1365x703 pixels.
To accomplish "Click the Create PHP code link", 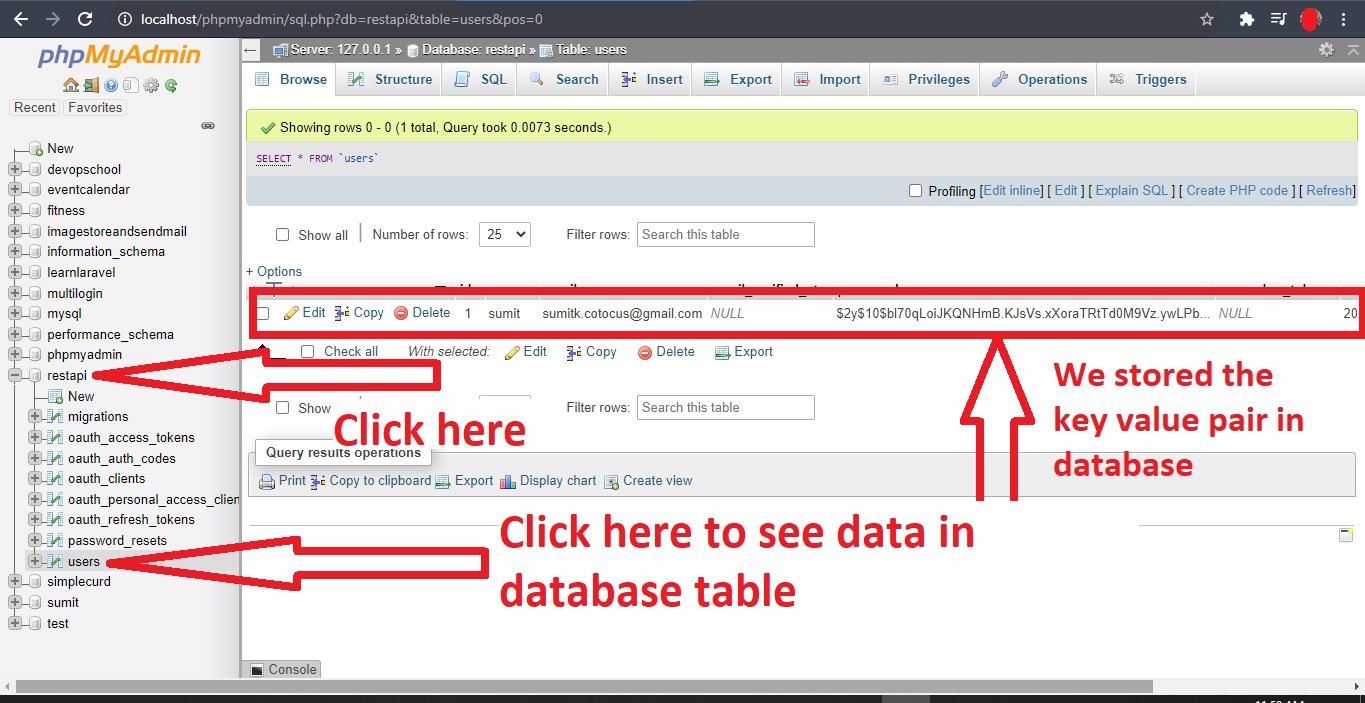I will [1237, 191].
